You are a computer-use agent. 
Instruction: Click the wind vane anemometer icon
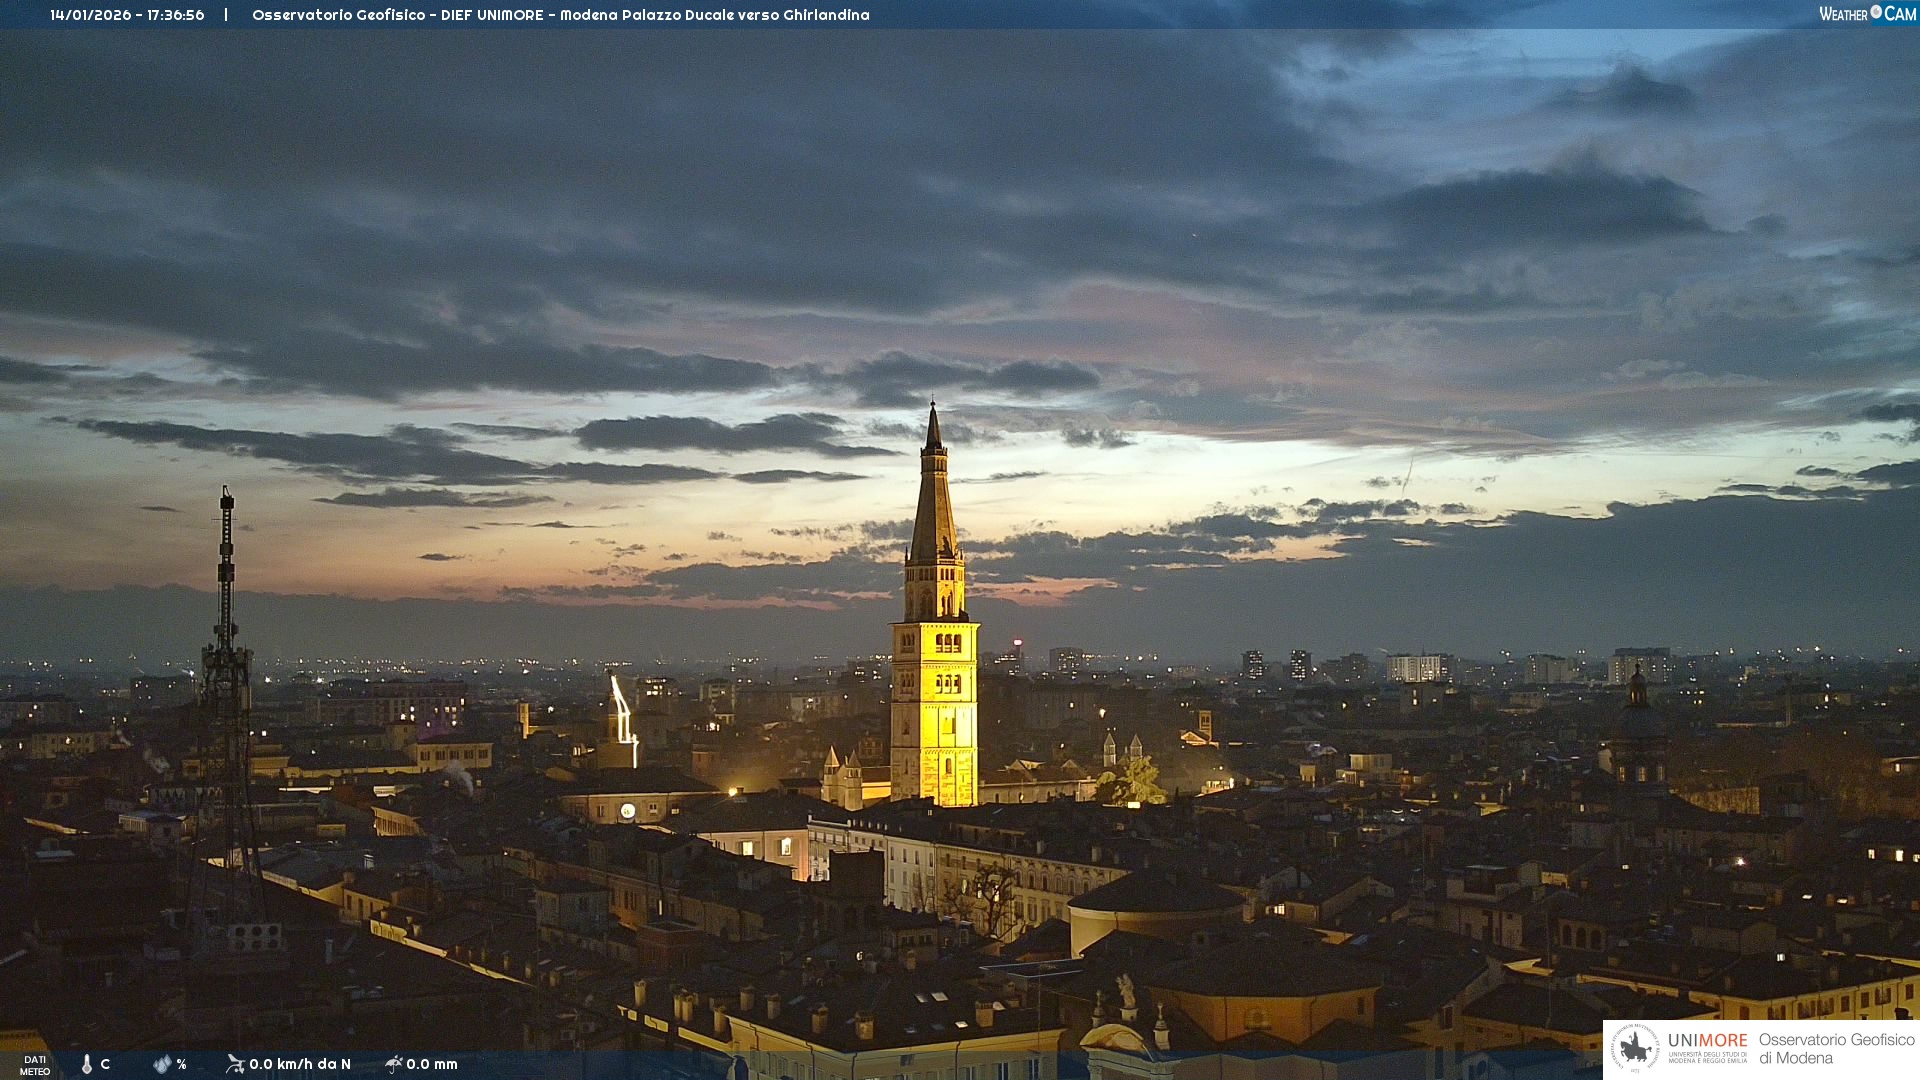pyautogui.click(x=235, y=1064)
